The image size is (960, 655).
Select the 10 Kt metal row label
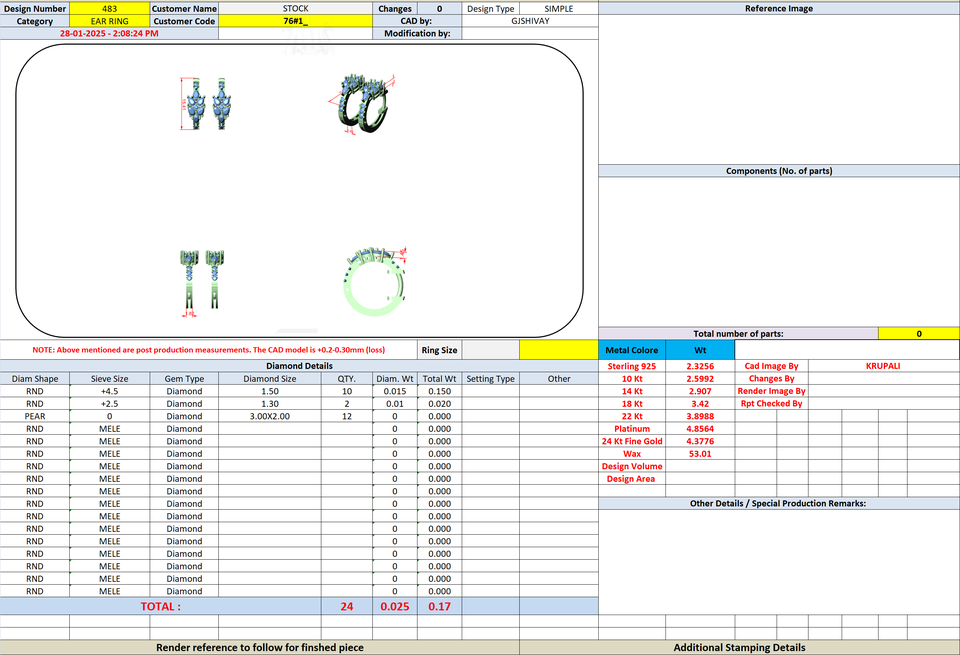[x=632, y=379]
